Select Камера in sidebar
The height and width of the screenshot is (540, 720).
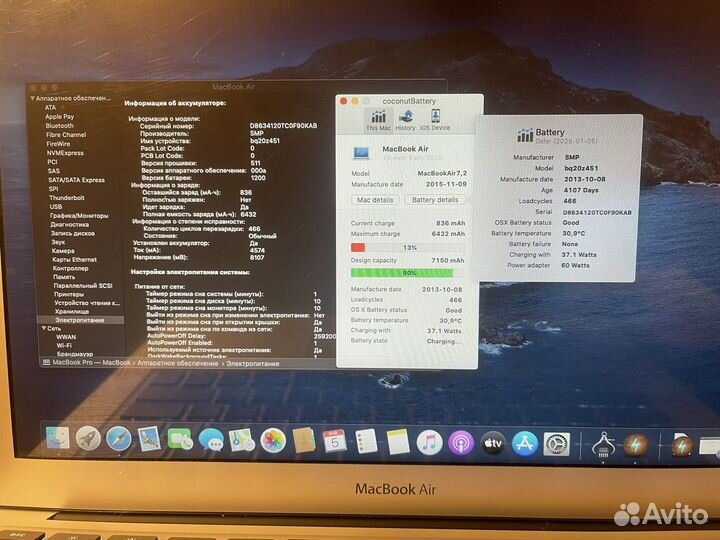(x=63, y=251)
